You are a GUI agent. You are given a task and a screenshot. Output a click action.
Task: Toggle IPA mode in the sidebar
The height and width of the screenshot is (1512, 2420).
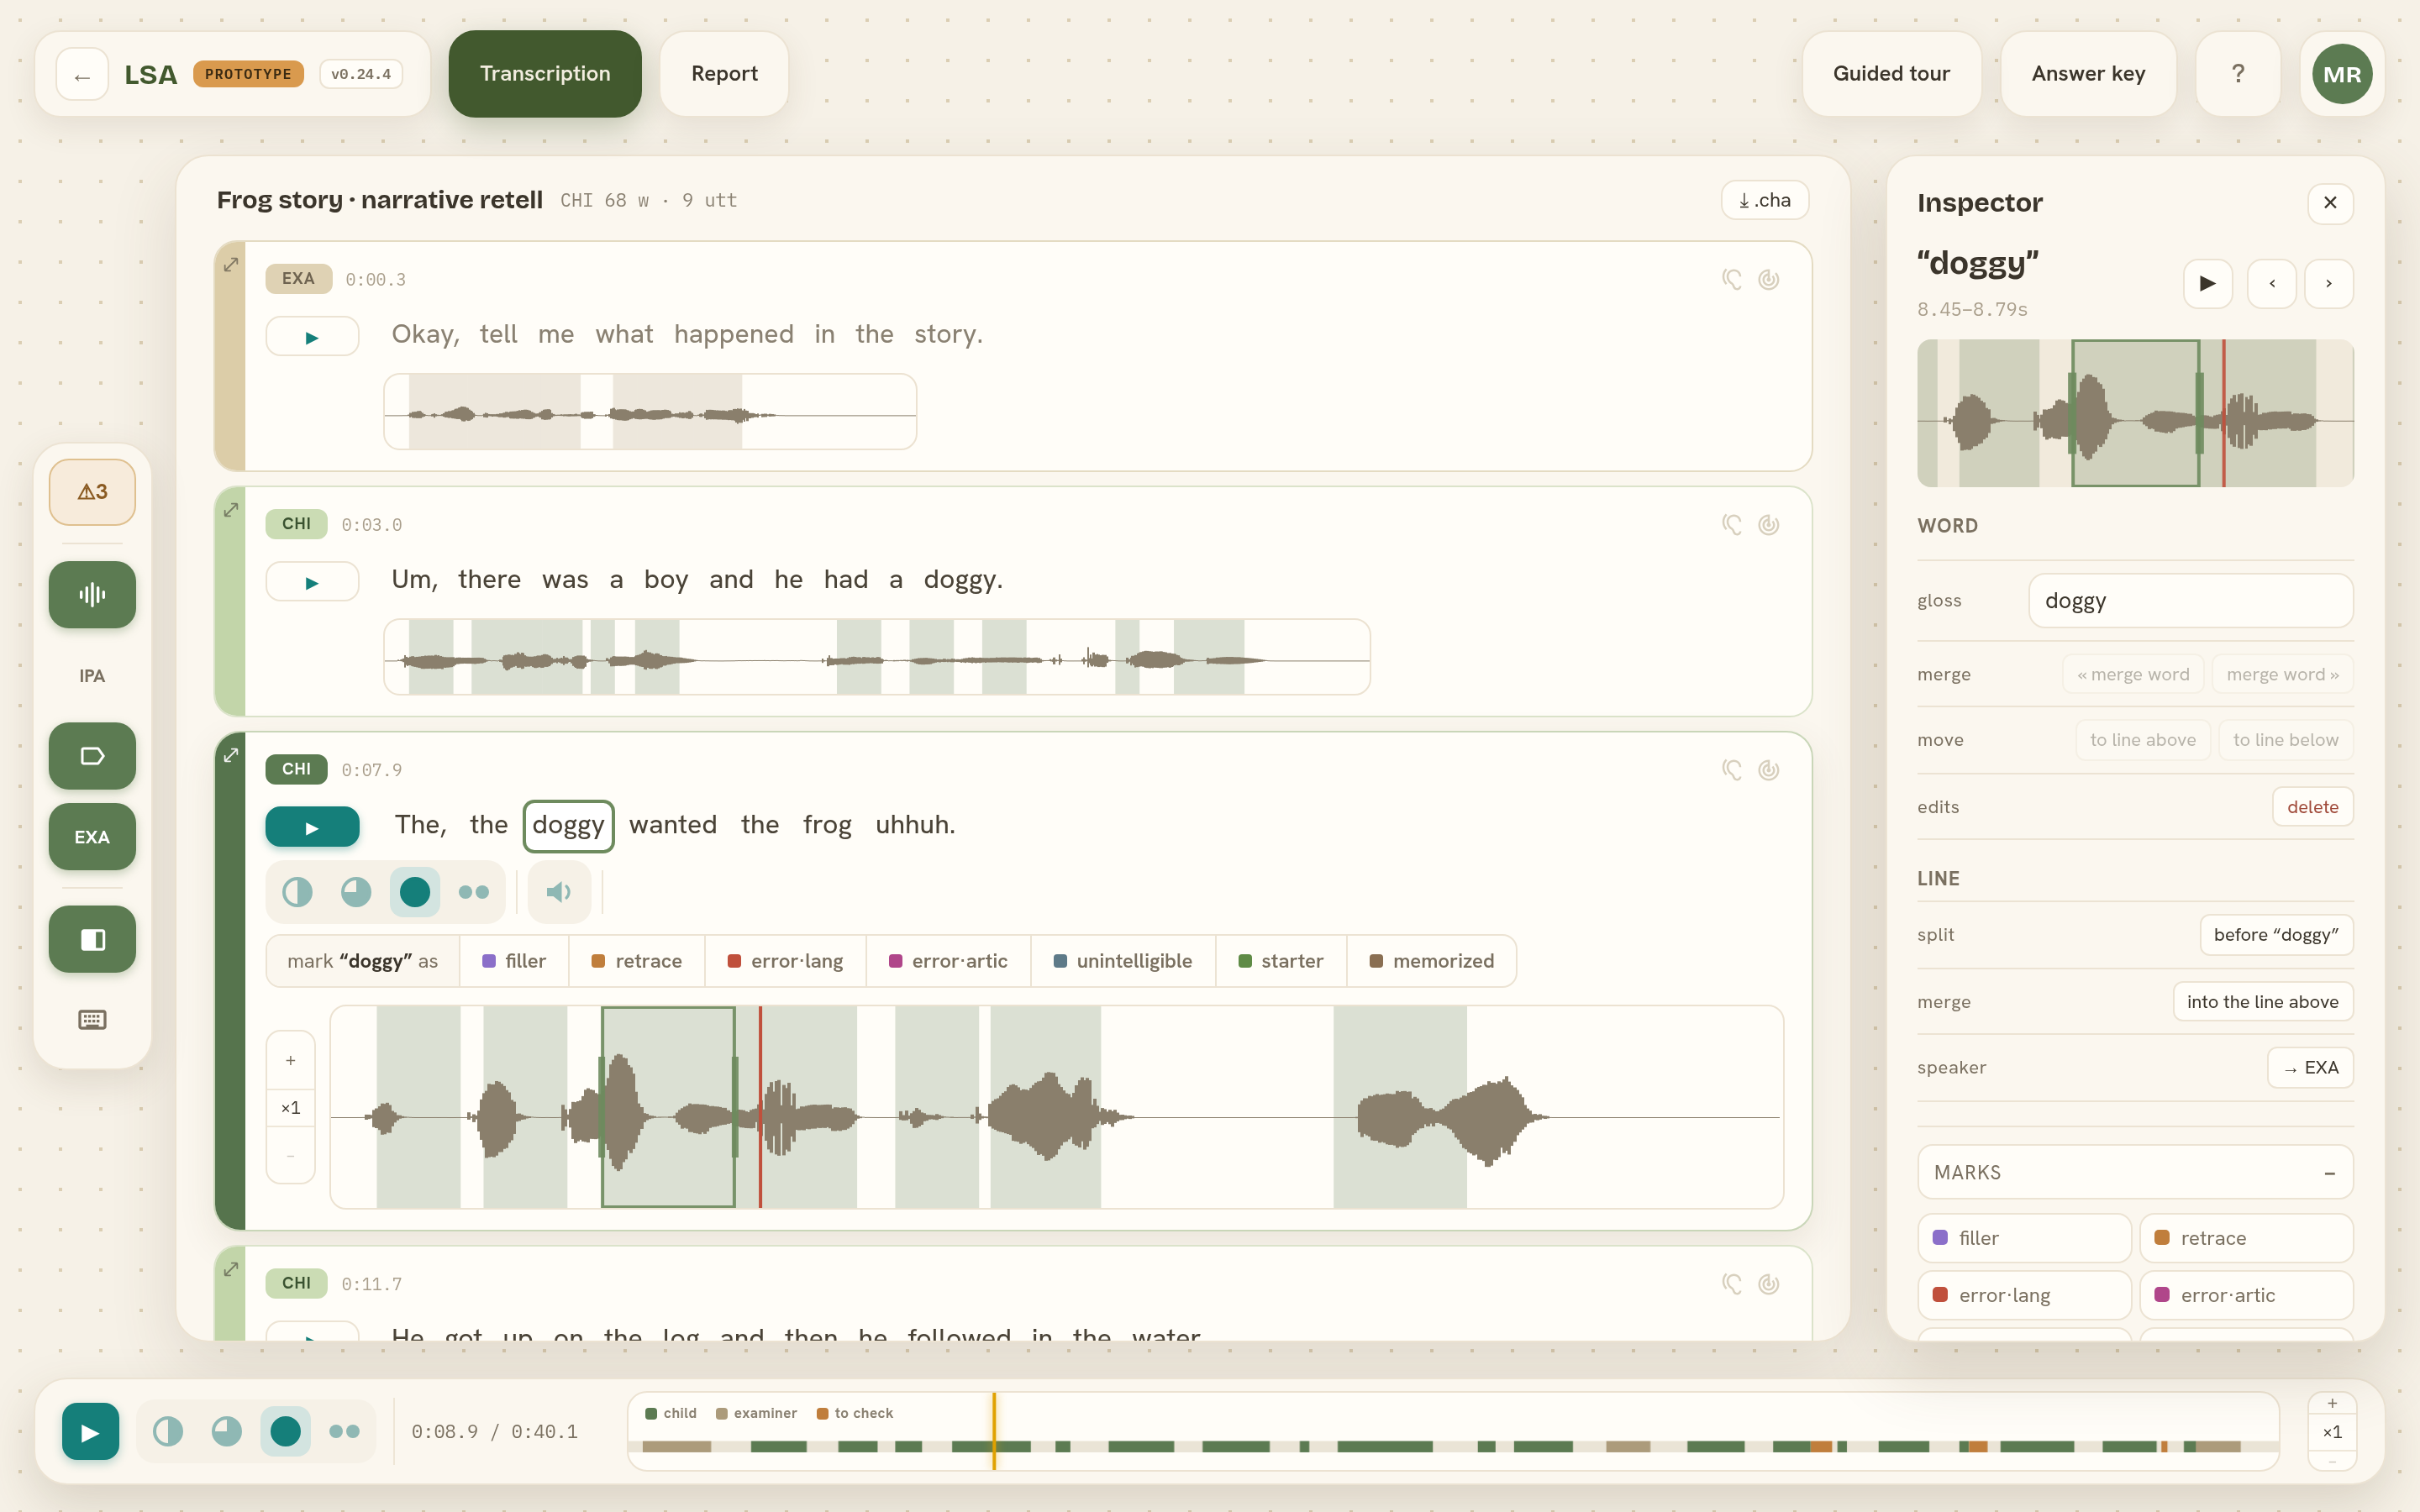[x=92, y=676]
